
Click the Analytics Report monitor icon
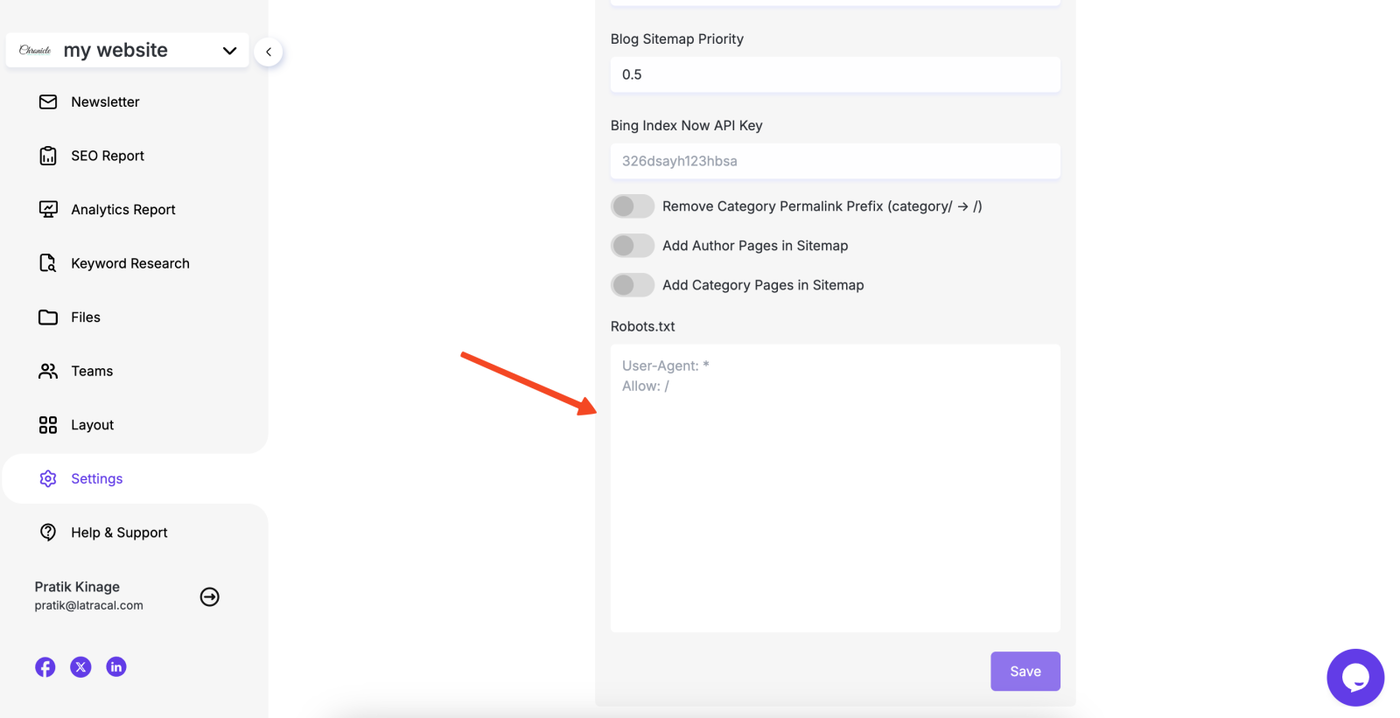click(x=48, y=209)
